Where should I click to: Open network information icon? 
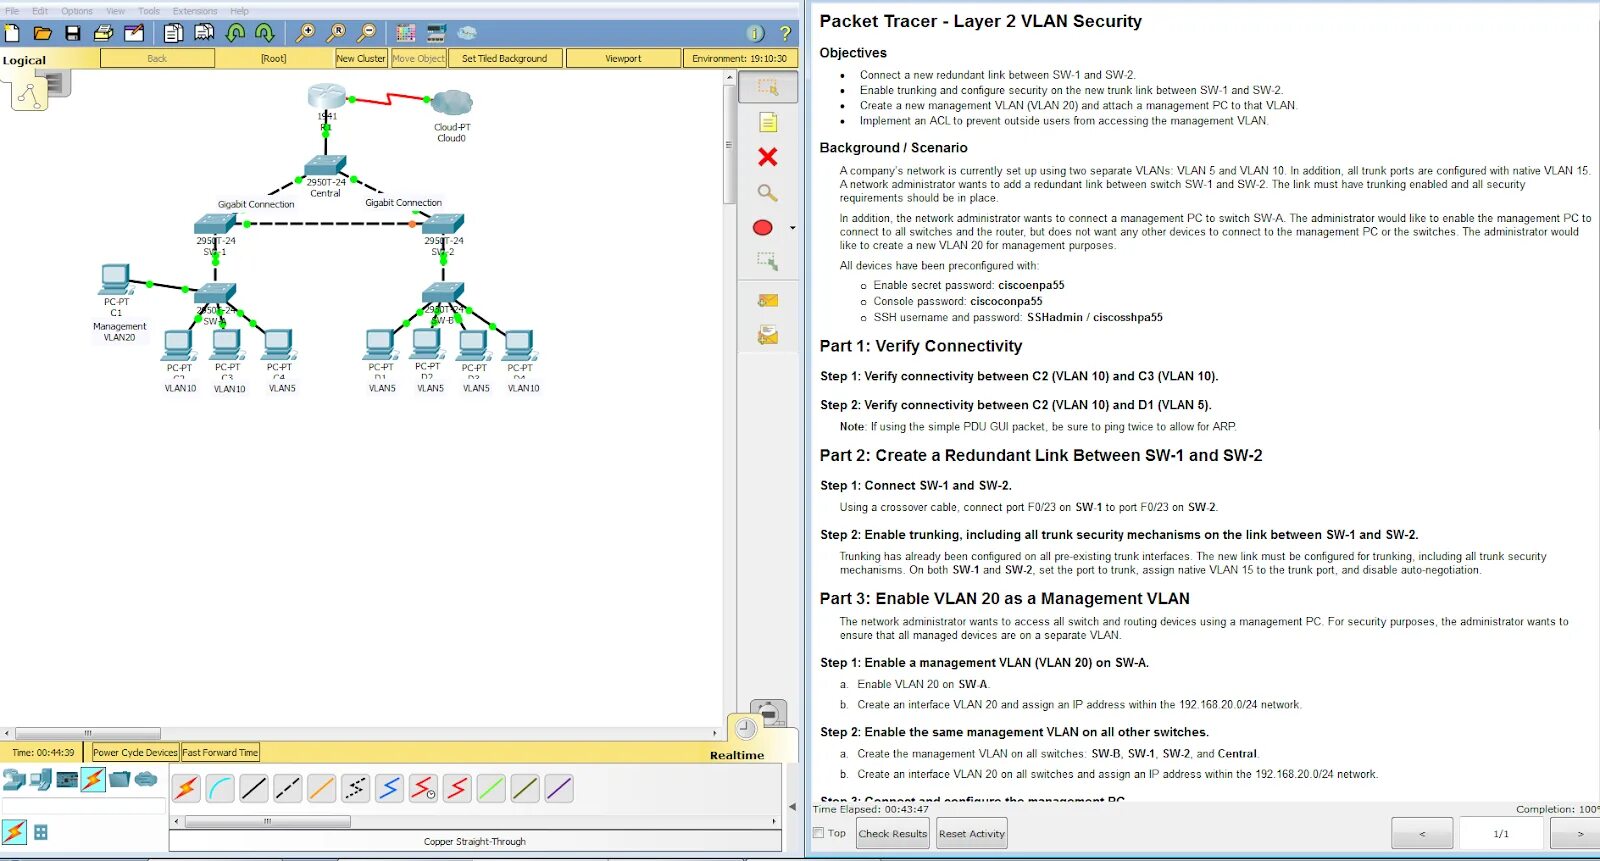point(756,33)
